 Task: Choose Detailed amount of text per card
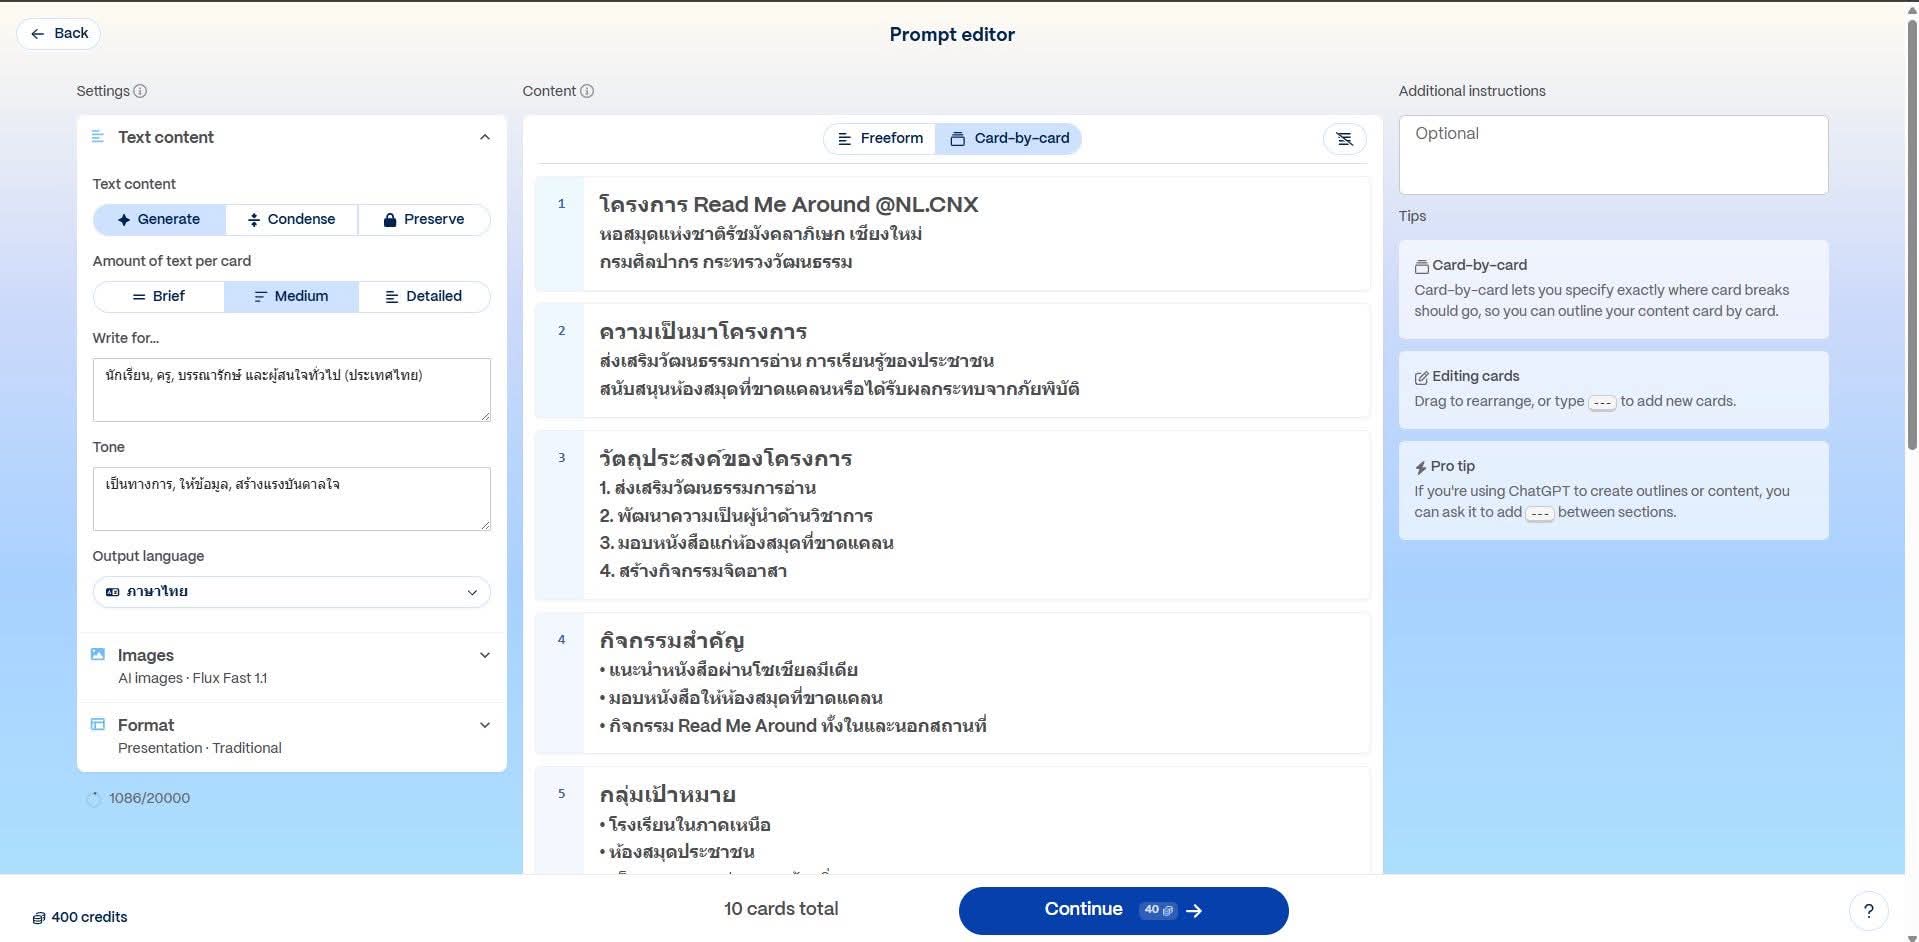pyautogui.click(x=424, y=296)
